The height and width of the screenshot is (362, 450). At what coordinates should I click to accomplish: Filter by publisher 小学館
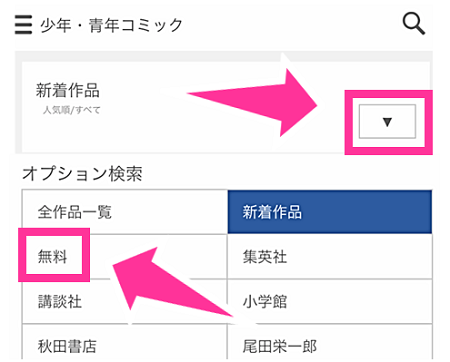(x=330, y=301)
